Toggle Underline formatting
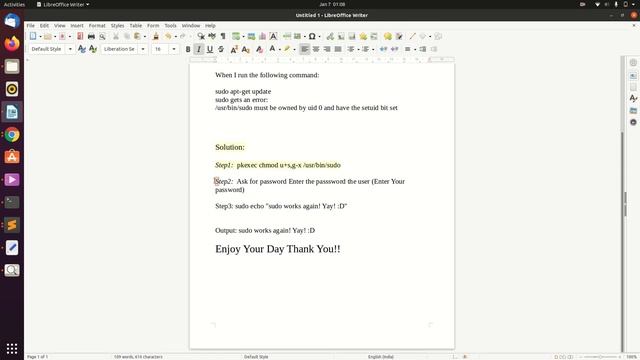This screenshot has width=640, height=360. click(x=210, y=49)
